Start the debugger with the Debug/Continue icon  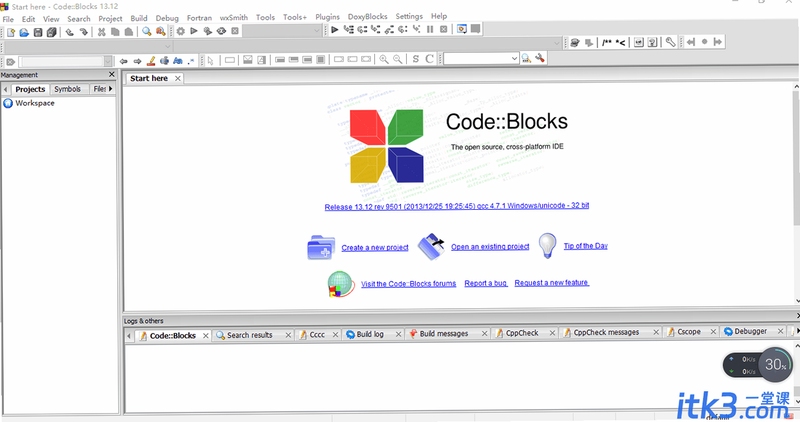tap(335, 30)
